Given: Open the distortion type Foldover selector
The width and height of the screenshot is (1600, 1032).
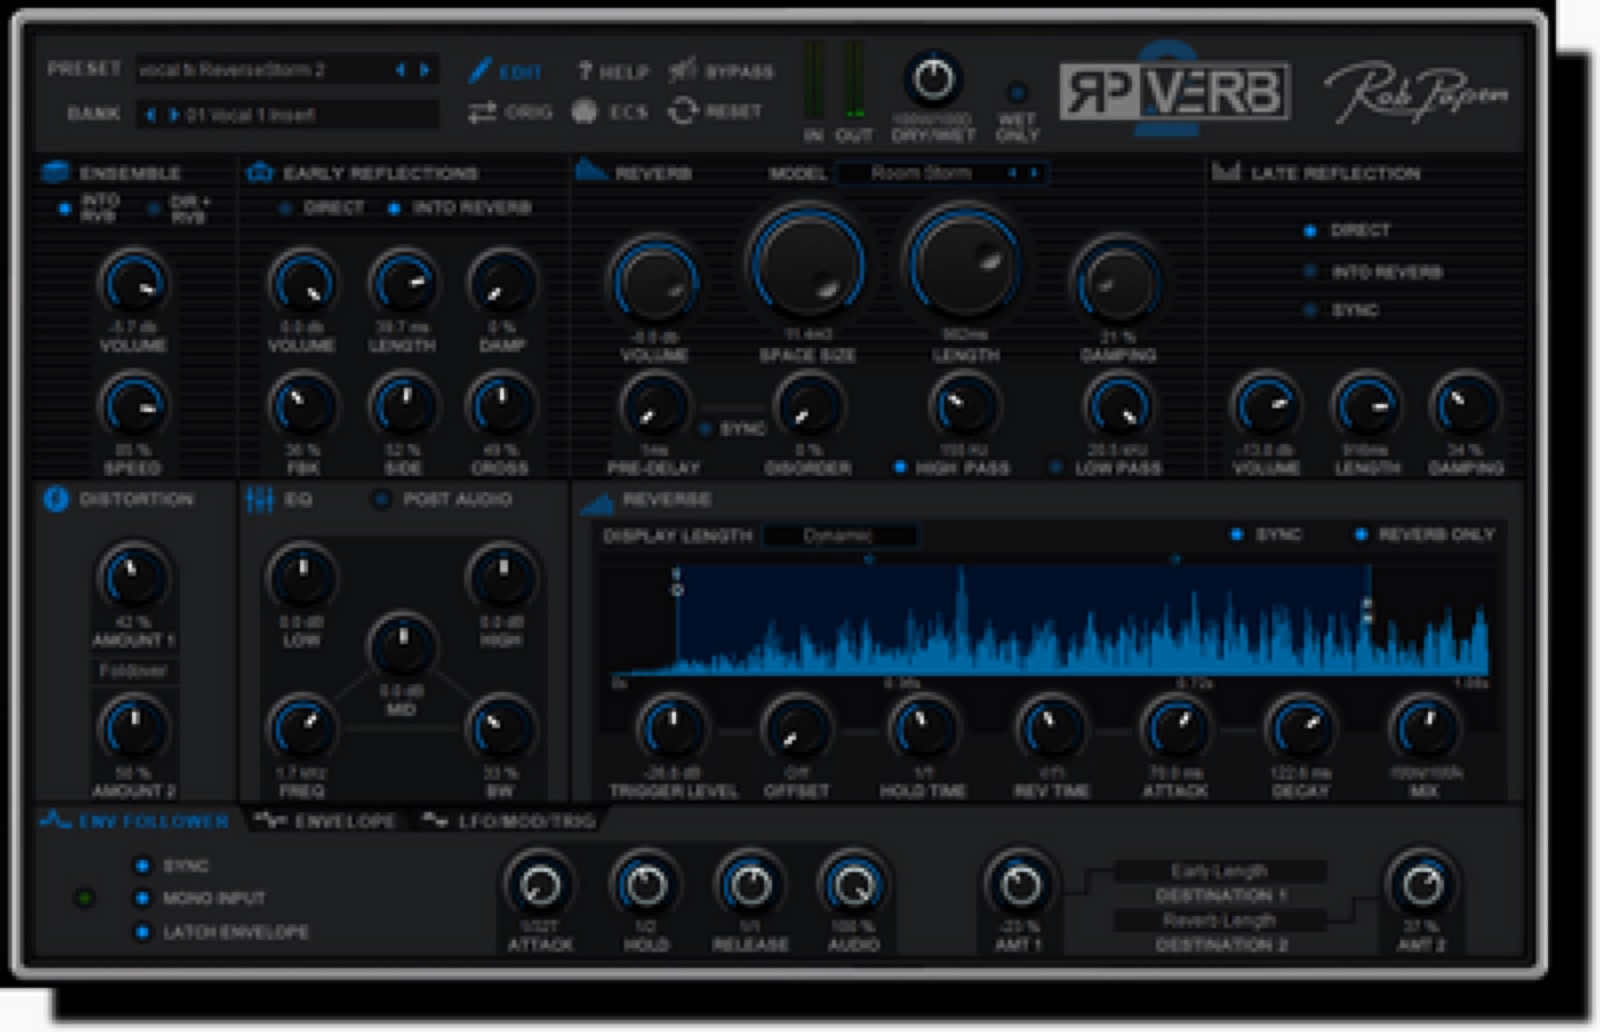Looking at the screenshot, I should click(133, 671).
